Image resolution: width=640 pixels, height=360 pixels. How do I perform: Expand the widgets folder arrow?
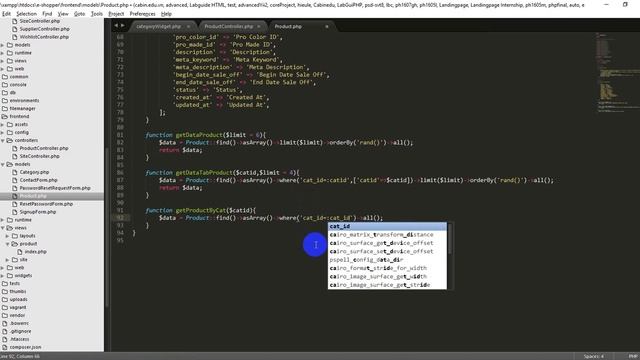(x=3, y=276)
